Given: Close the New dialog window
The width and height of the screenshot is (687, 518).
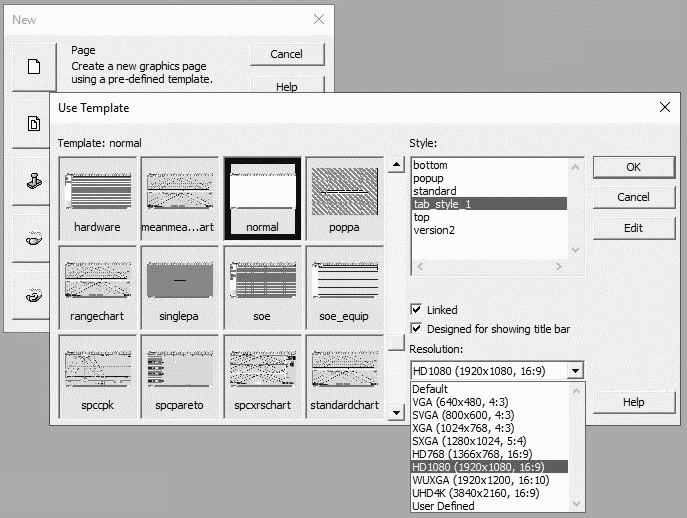Looking at the screenshot, I should point(319,19).
